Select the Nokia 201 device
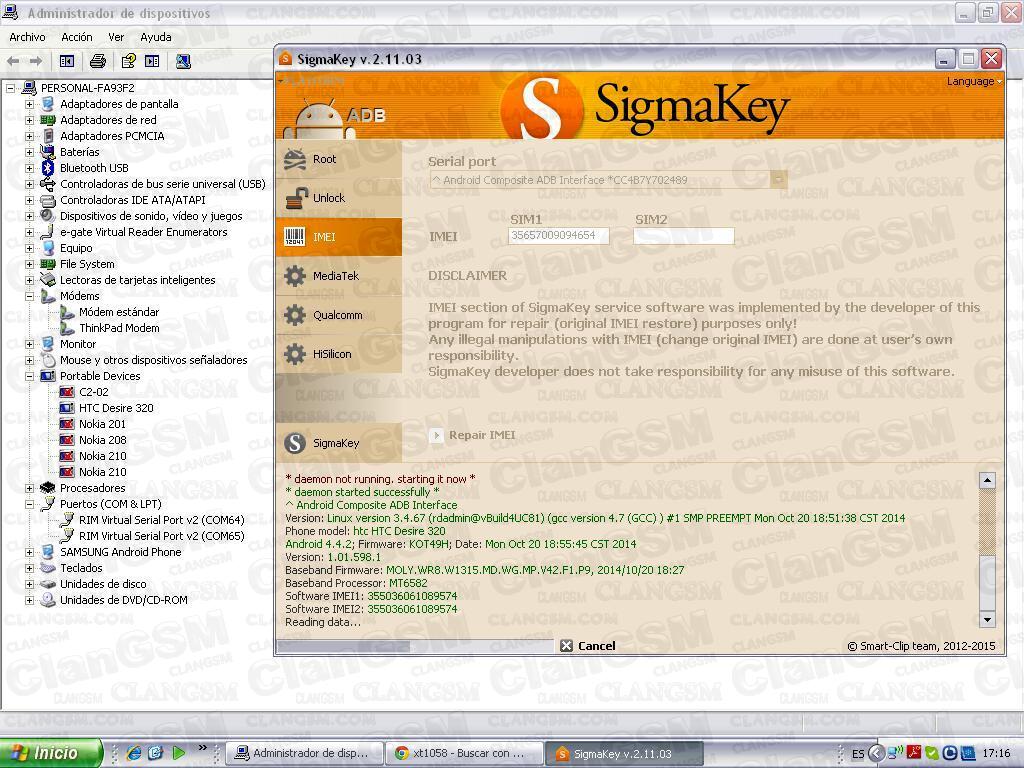This screenshot has width=1024, height=768. pyautogui.click(x=103, y=424)
